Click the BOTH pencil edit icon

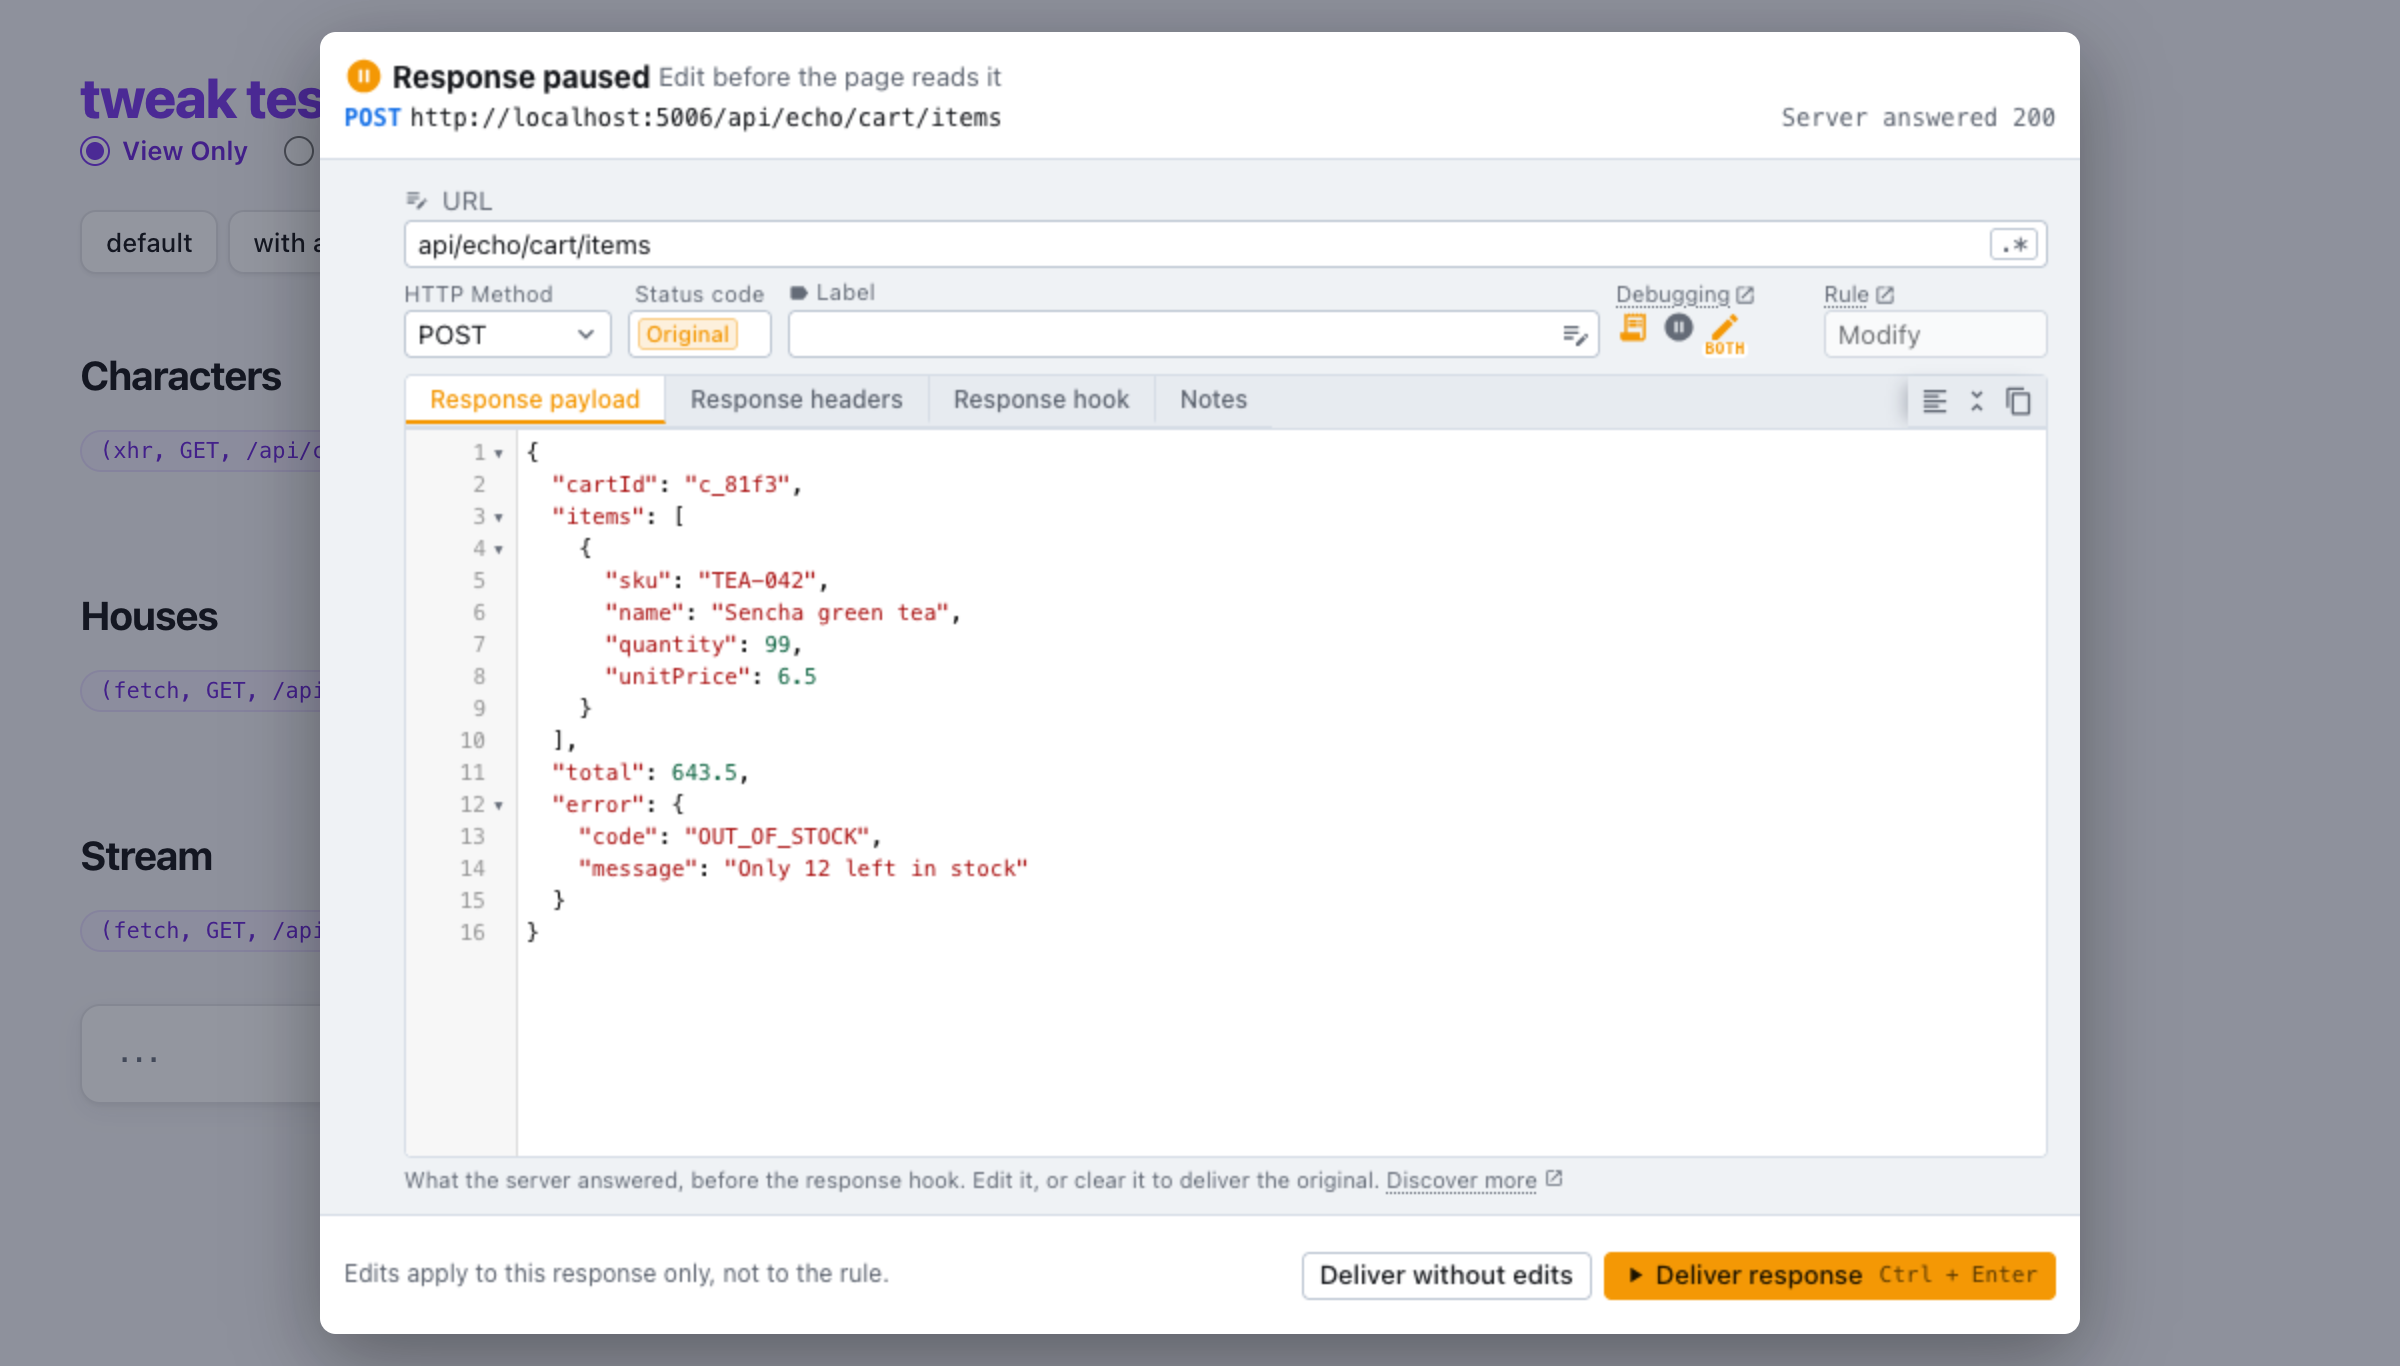pyautogui.click(x=1724, y=334)
